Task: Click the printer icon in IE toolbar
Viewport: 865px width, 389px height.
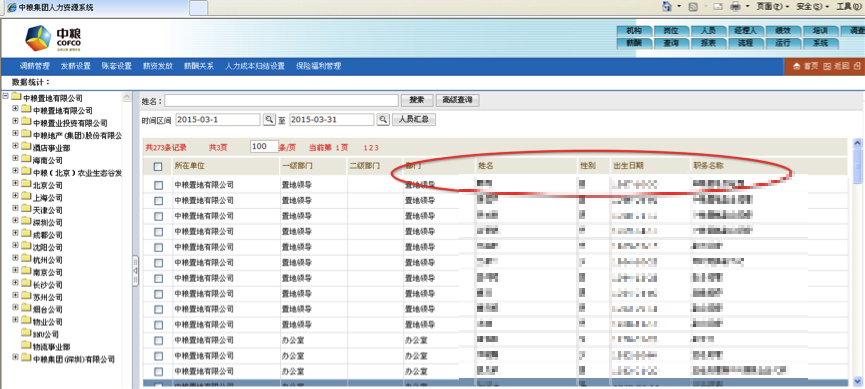Action: pyautogui.click(x=735, y=7)
